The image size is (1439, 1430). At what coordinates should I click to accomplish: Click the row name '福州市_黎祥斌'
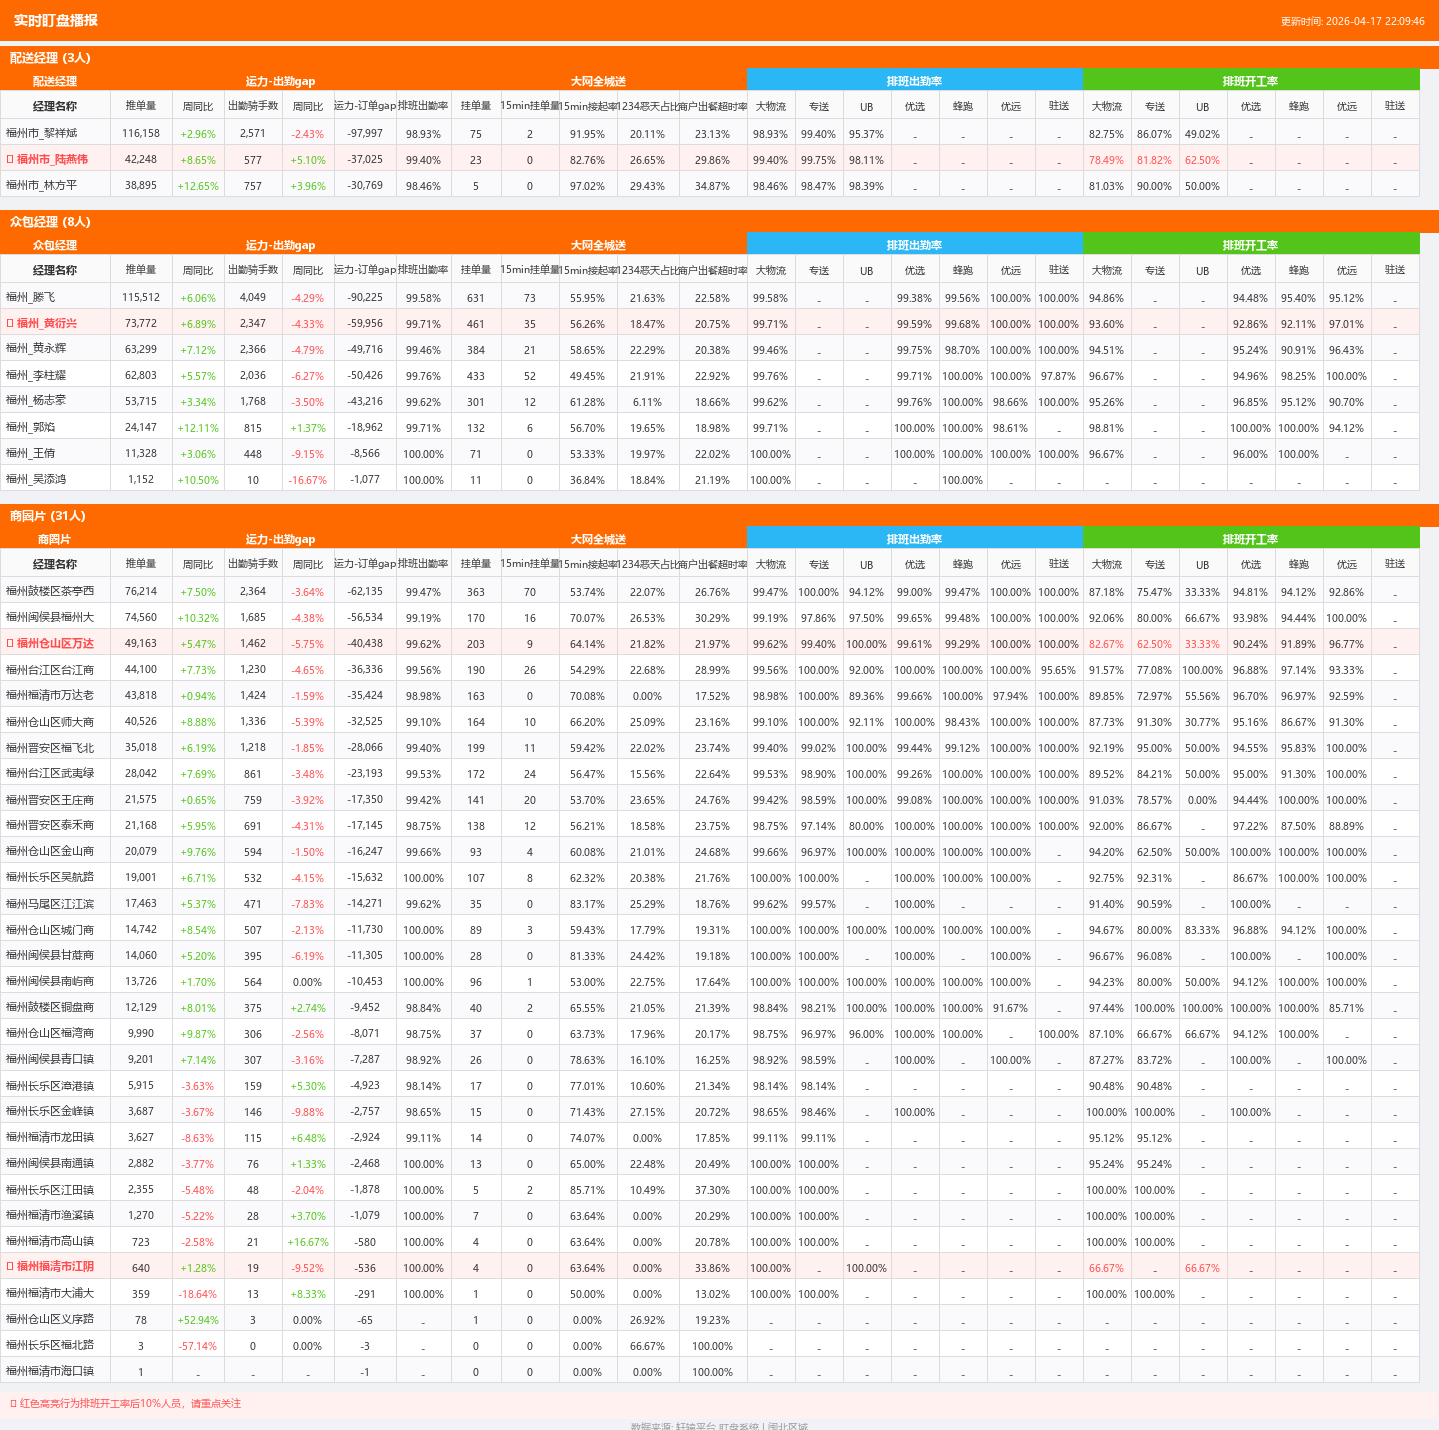tap(41, 133)
